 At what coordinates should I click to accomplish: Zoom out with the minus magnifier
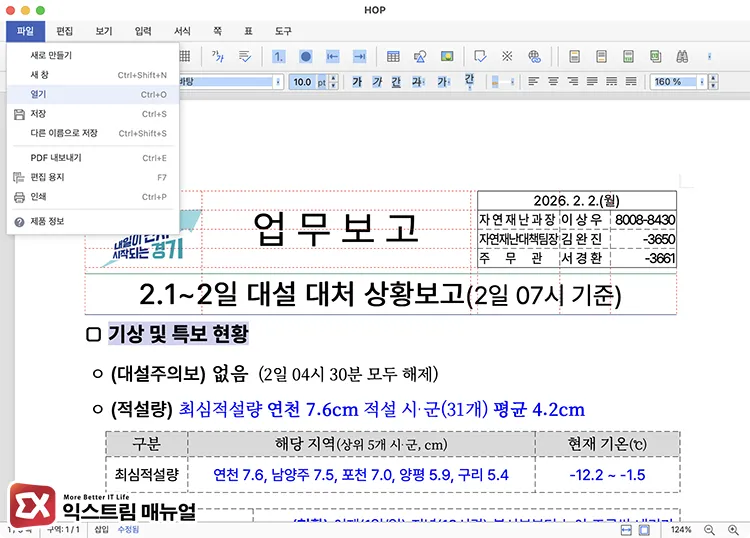(x=709, y=530)
